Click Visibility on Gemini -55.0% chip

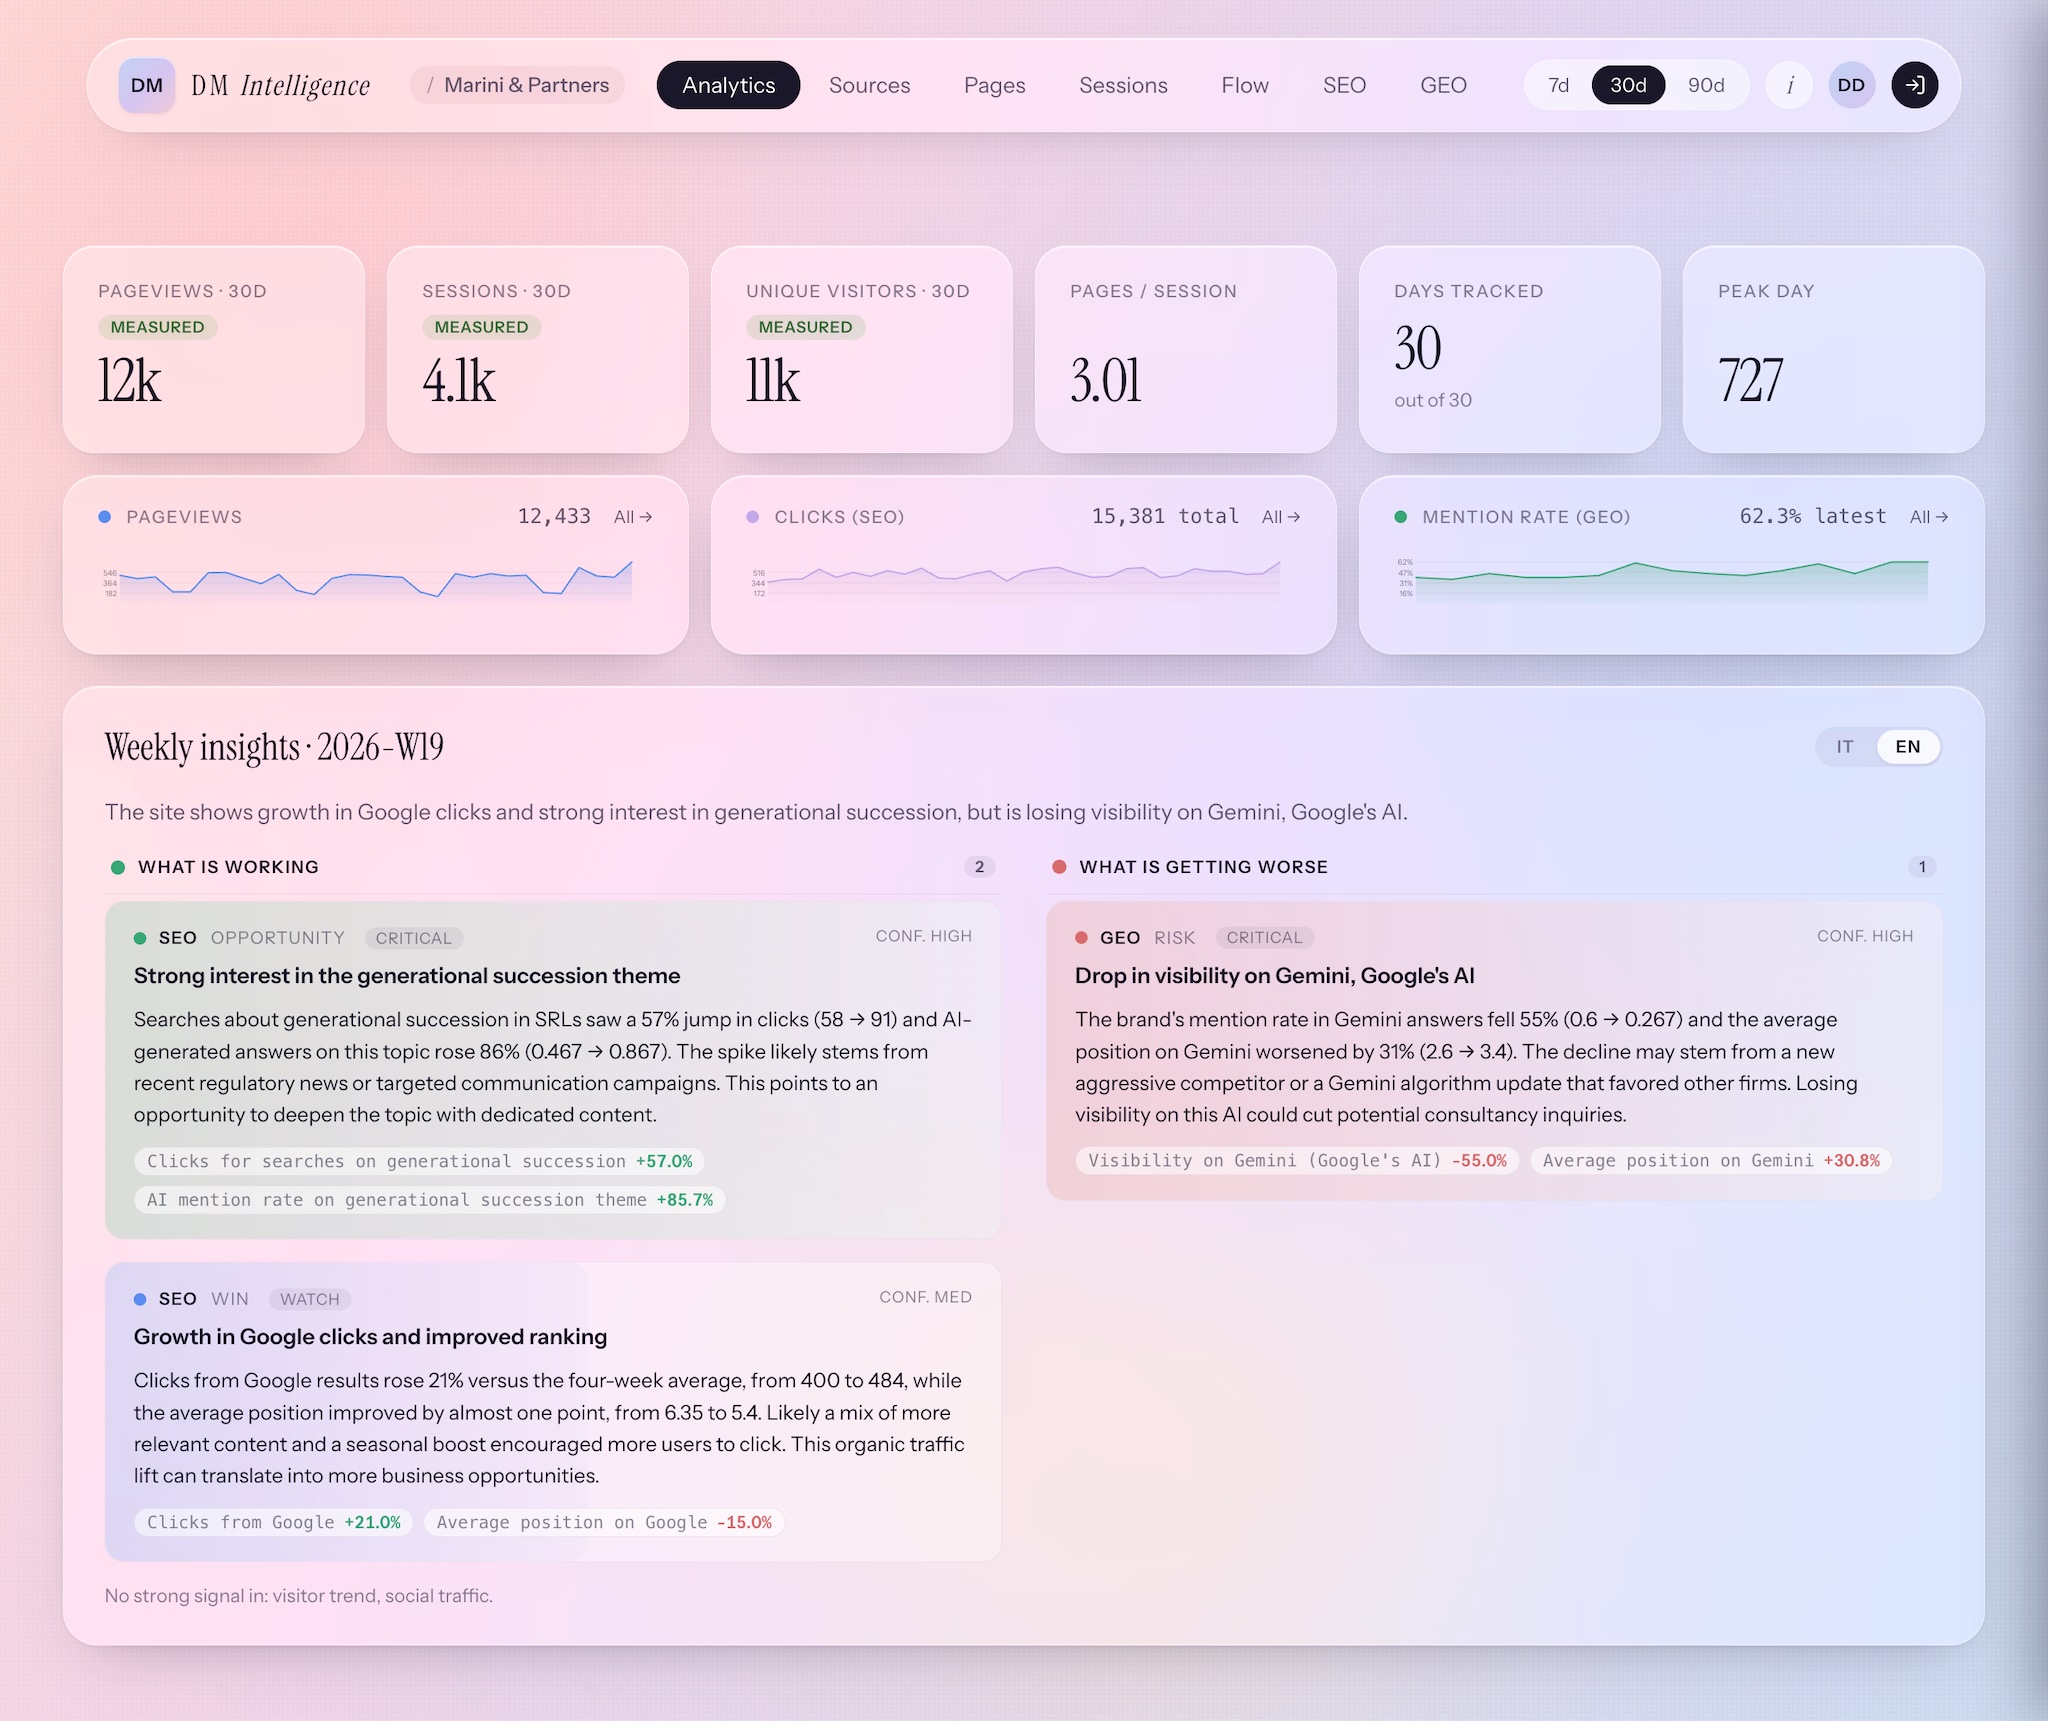(1298, 1160)
